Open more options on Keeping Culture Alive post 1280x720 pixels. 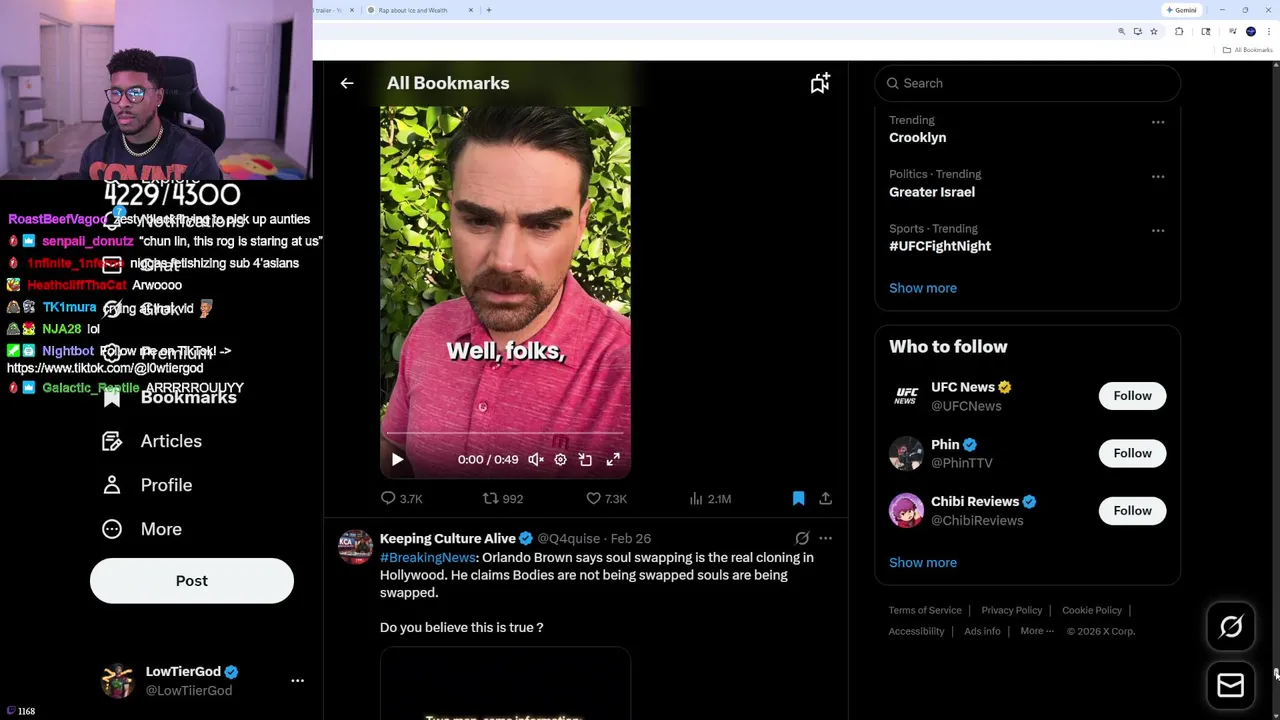point(825,538)
